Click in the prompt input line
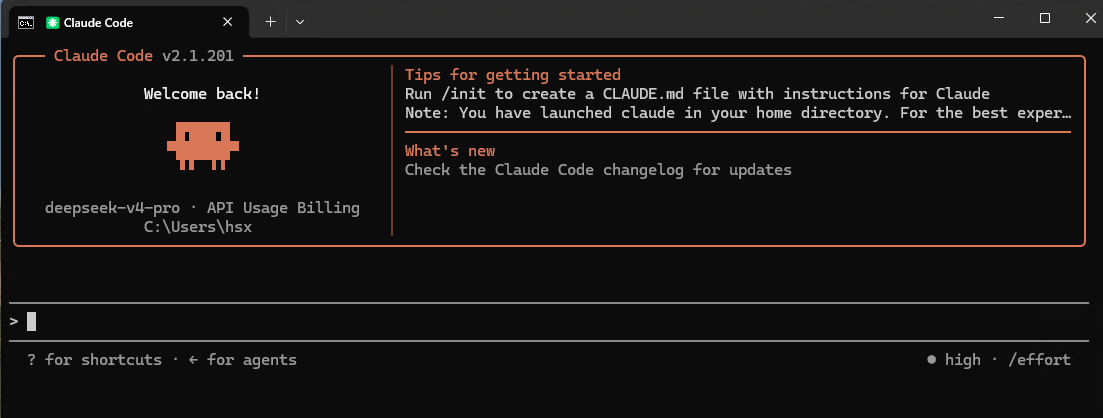This screenshot has height=418, width=1103. pyautogui.click(x=549, y=322)
